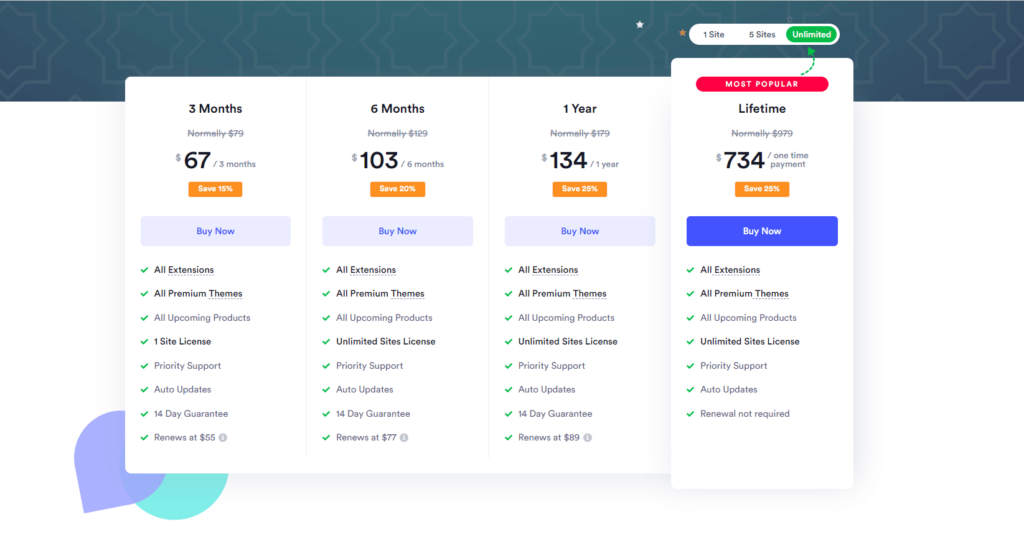This screenshot has height=537, width=1024.
Task: Click checkmark beside Renewal not required
Action: 690,414
